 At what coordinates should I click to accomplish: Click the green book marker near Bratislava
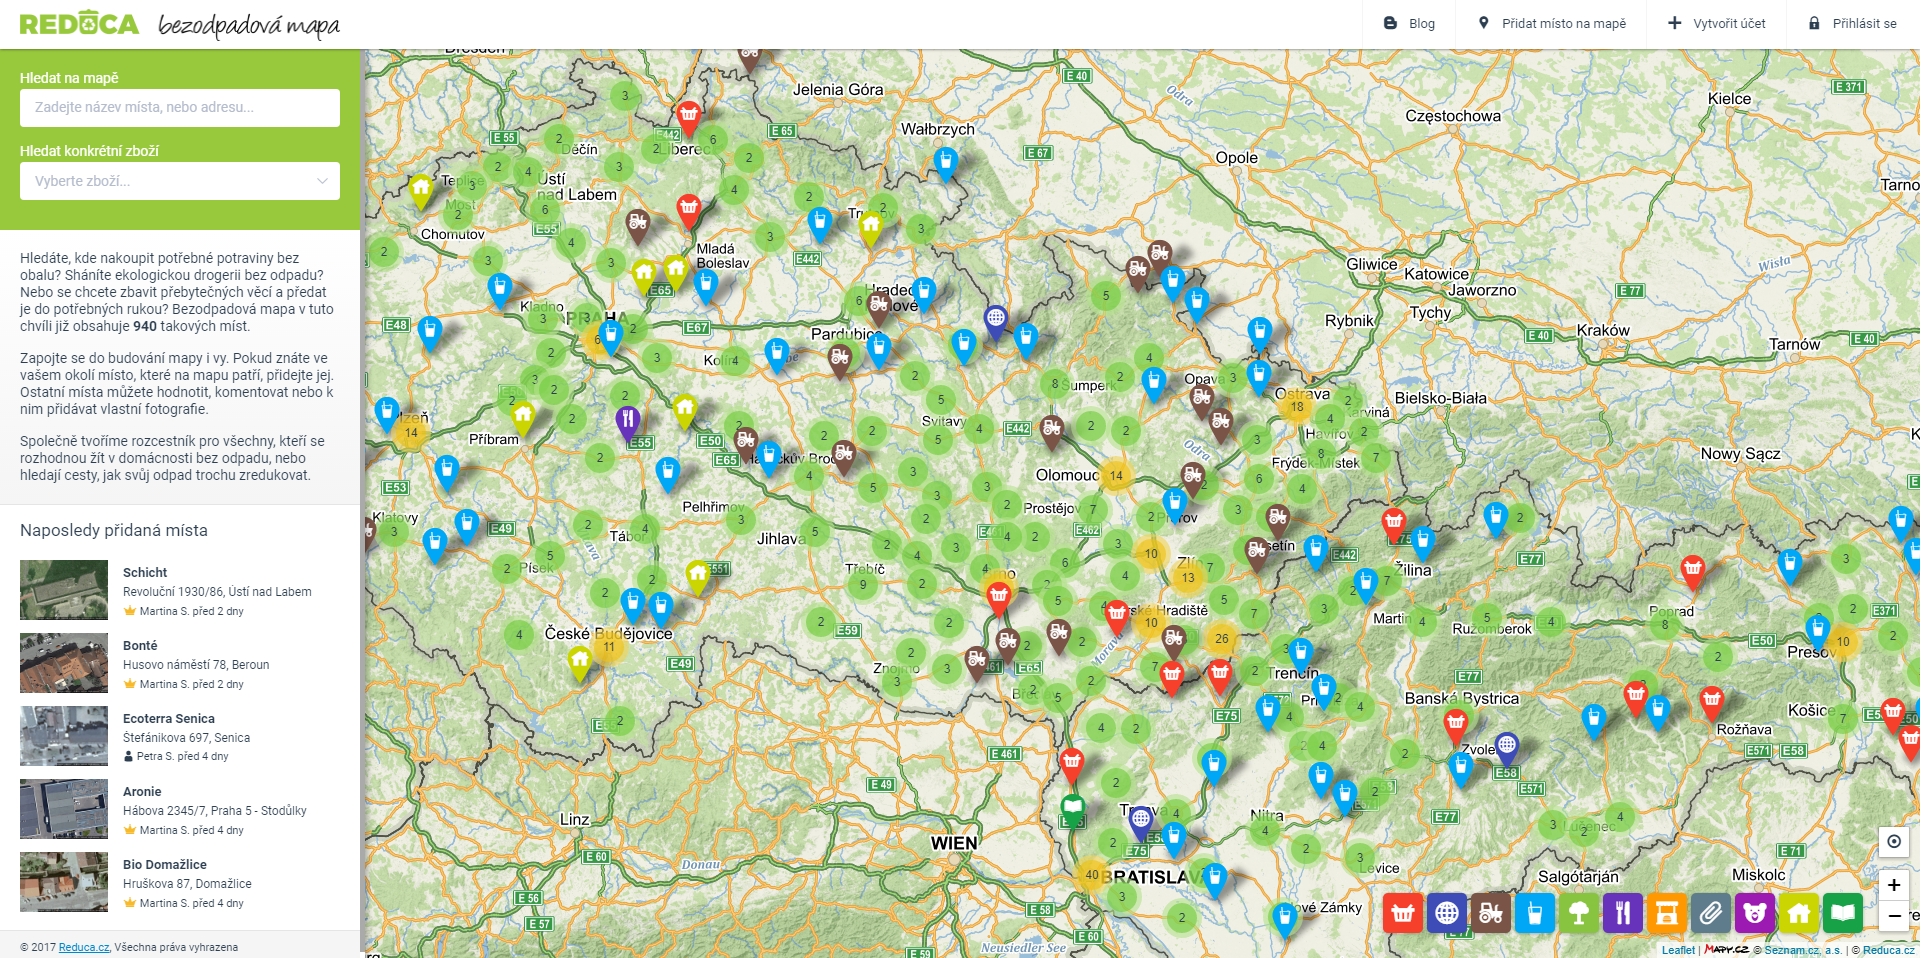click(1072, 808)
